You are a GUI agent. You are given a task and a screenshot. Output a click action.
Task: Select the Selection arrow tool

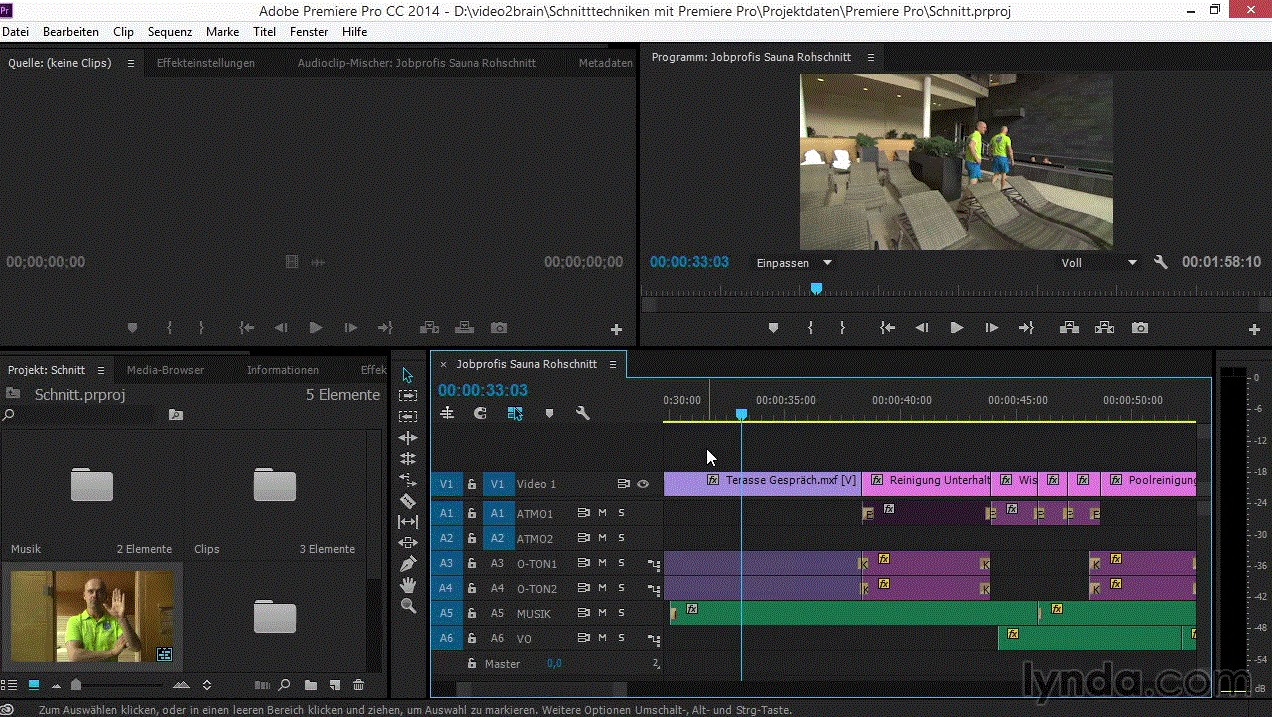[408, 375]
